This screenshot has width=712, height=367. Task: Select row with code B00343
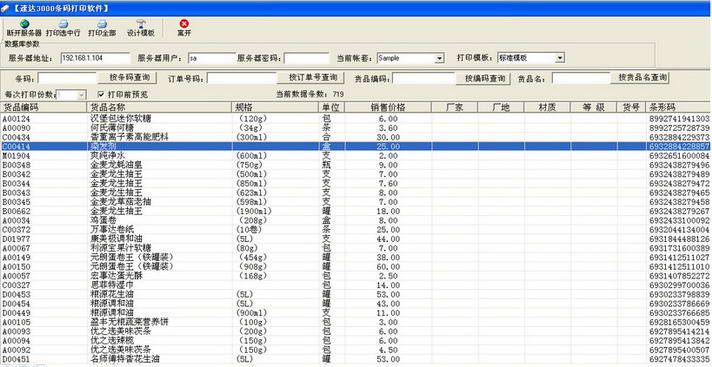pyautogui.click(x=17, y=193)
